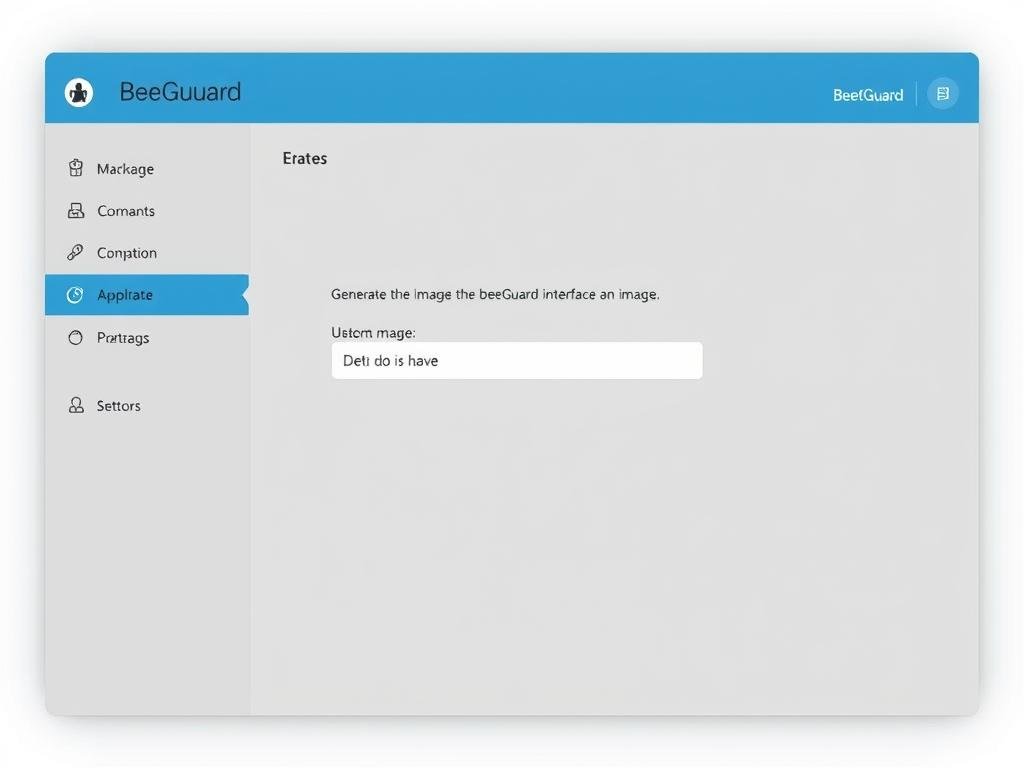Select the highlighted Applrate item
This screenshot has width=1024, height=768.
click(x=125, y=295)
